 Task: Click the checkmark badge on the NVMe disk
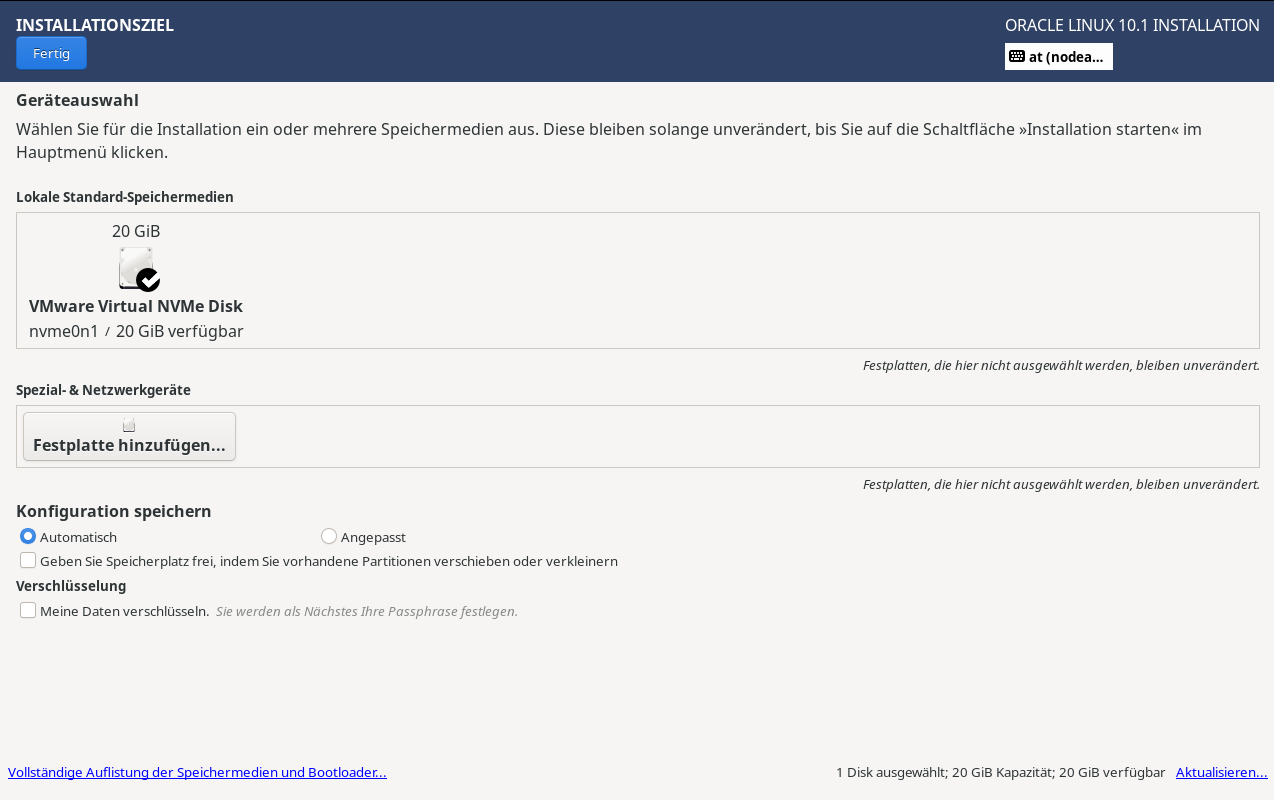click(148, 281)
